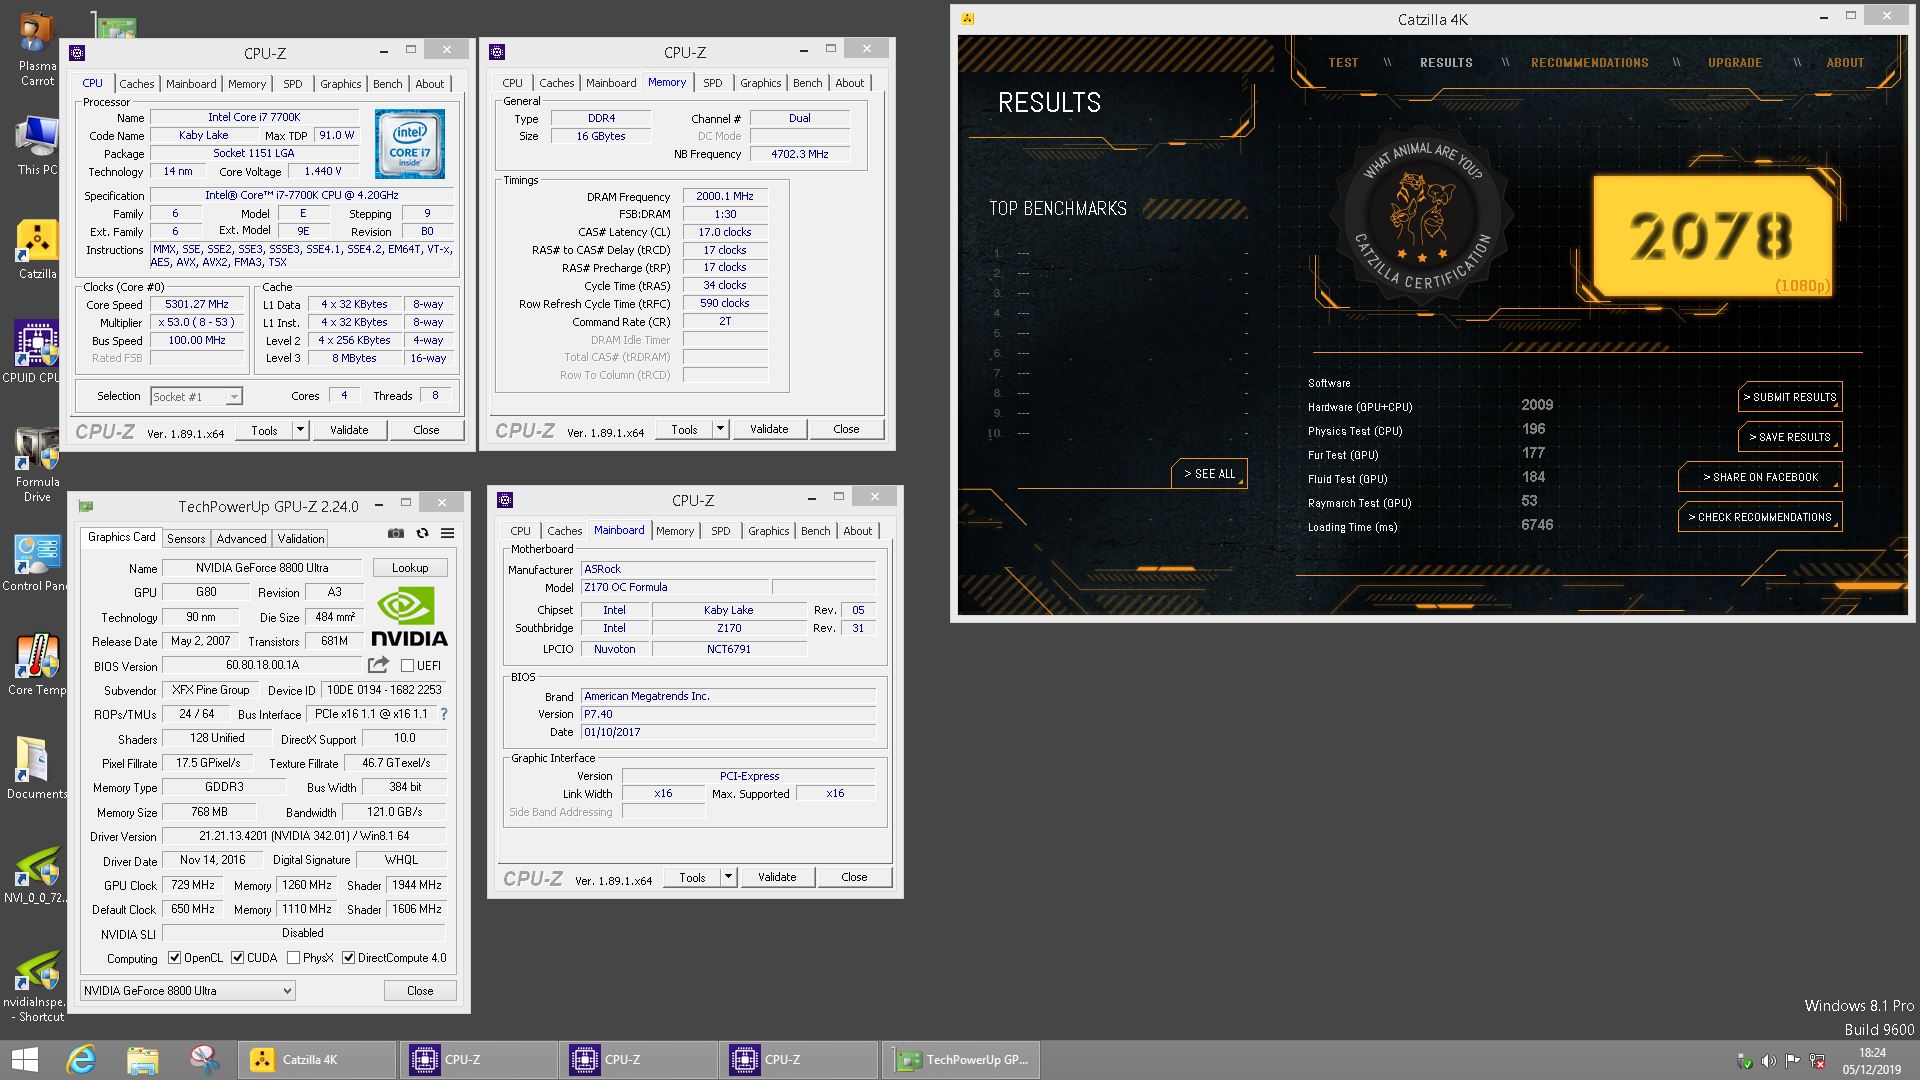Open Internet Explorer from taskbar
The height and width of the screenshot is (1080, 1920).
pyautogui.click(x=81, y=1060)
